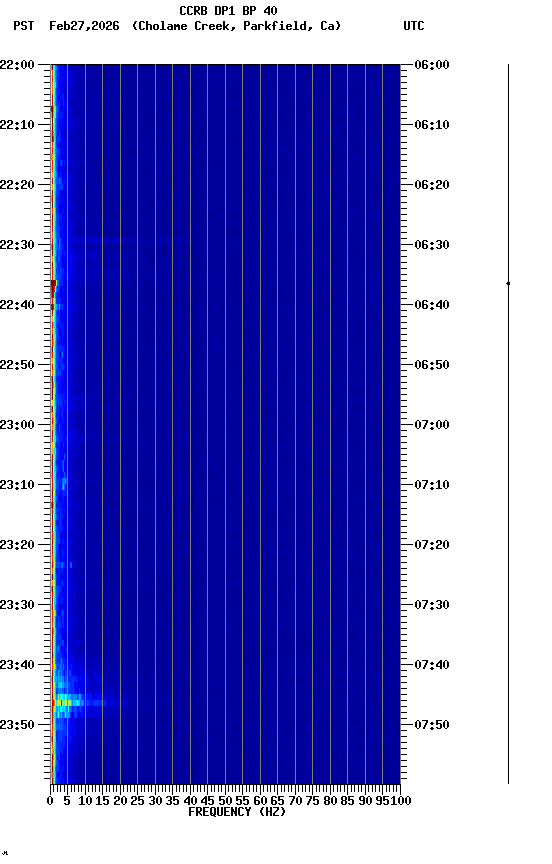Click the 20 Hz frequency tick label
Screen dimensions: 552x864
120,801
